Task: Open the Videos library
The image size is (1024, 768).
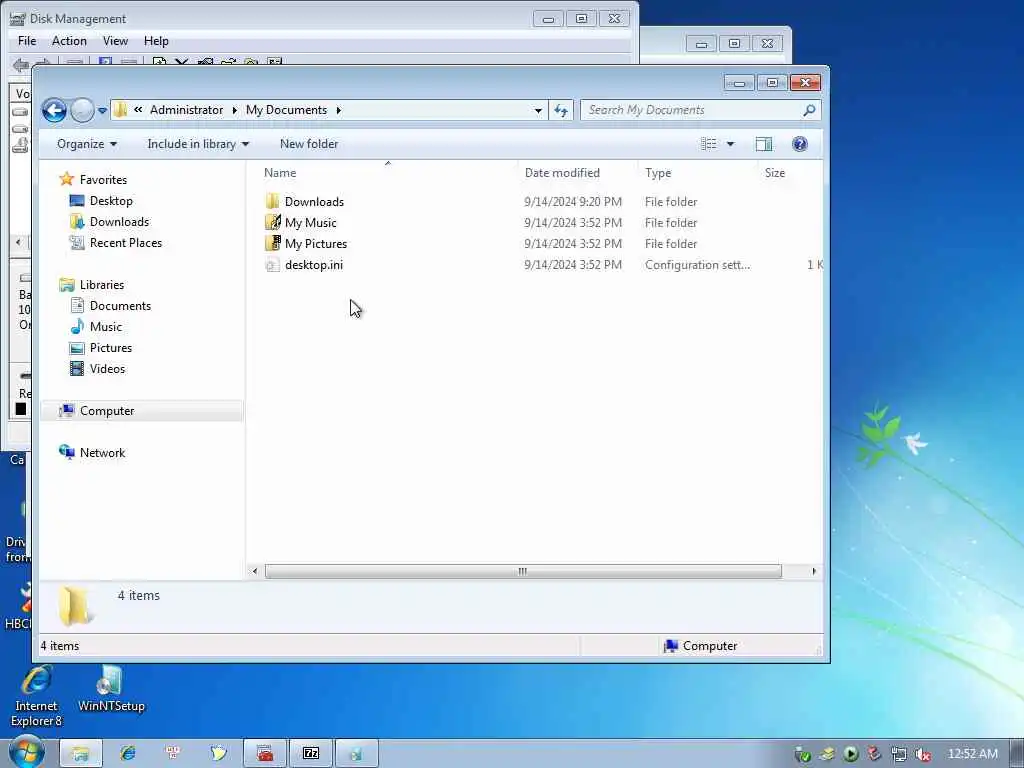Action: [107, 368]
